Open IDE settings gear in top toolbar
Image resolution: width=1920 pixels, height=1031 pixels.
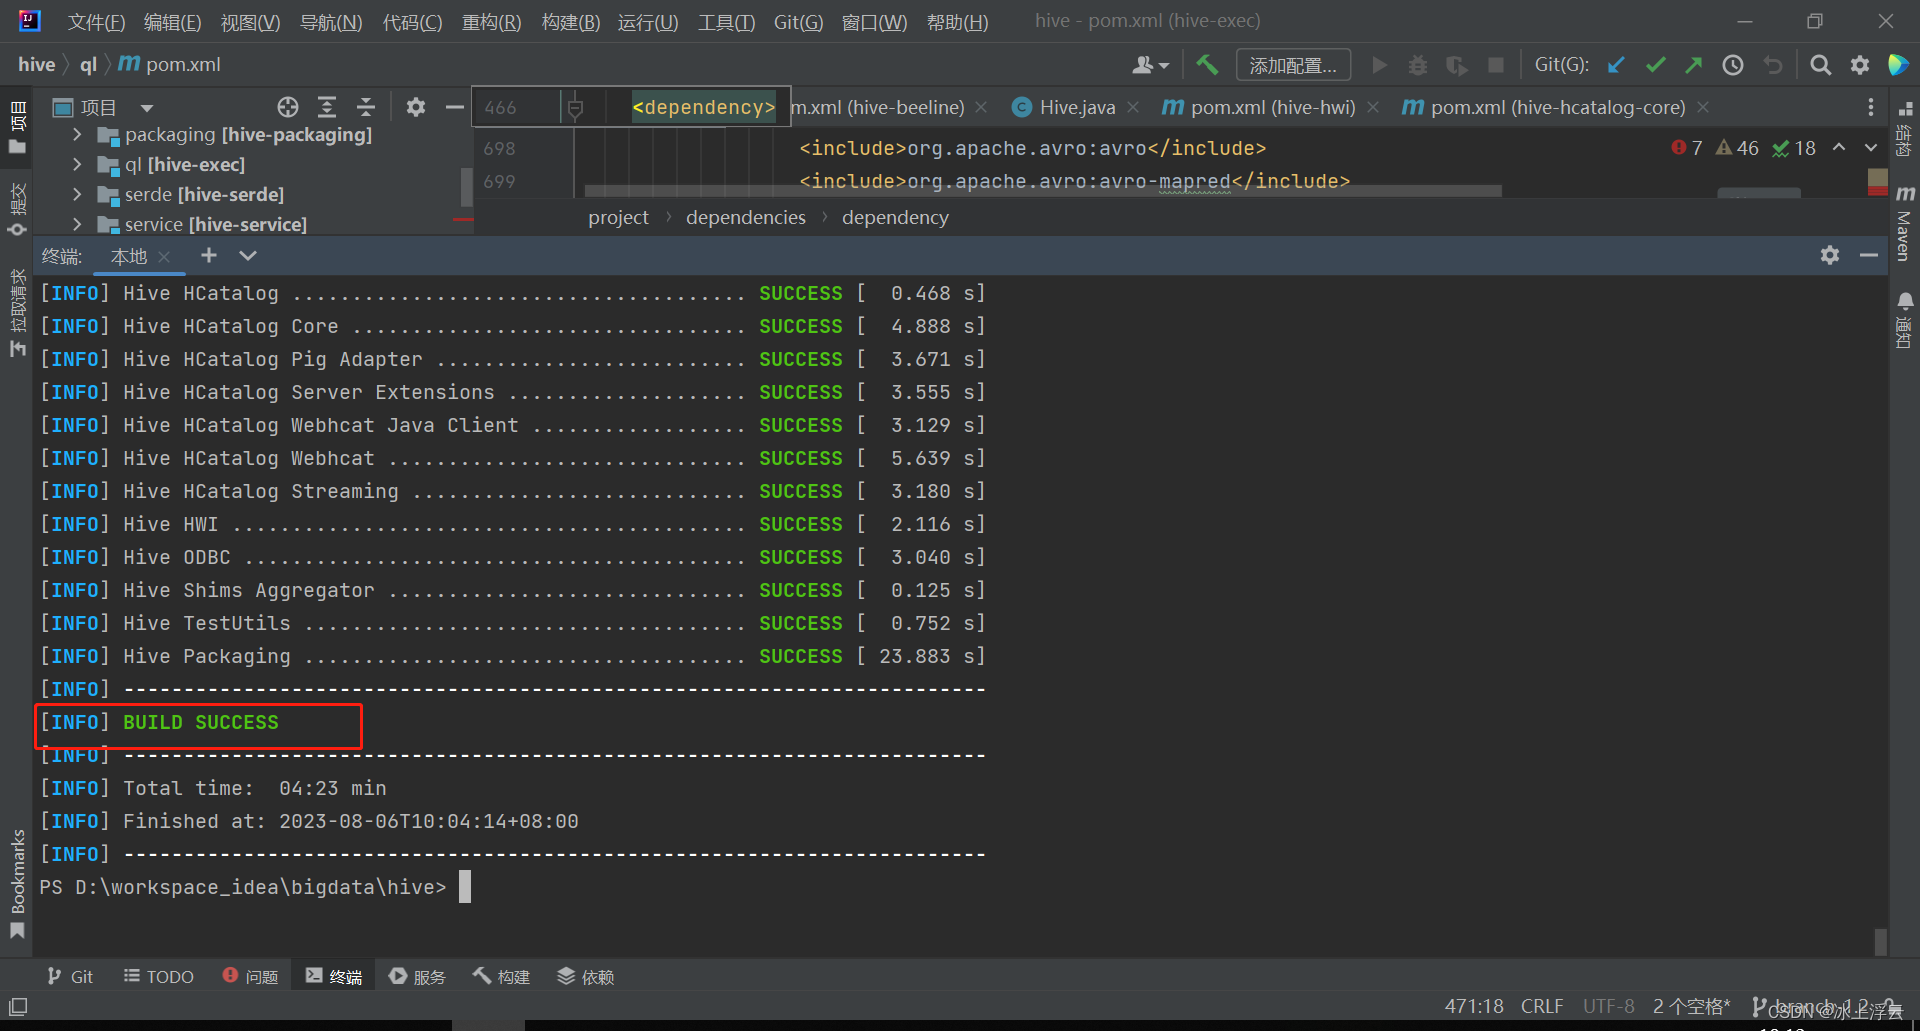point(1860,65)
